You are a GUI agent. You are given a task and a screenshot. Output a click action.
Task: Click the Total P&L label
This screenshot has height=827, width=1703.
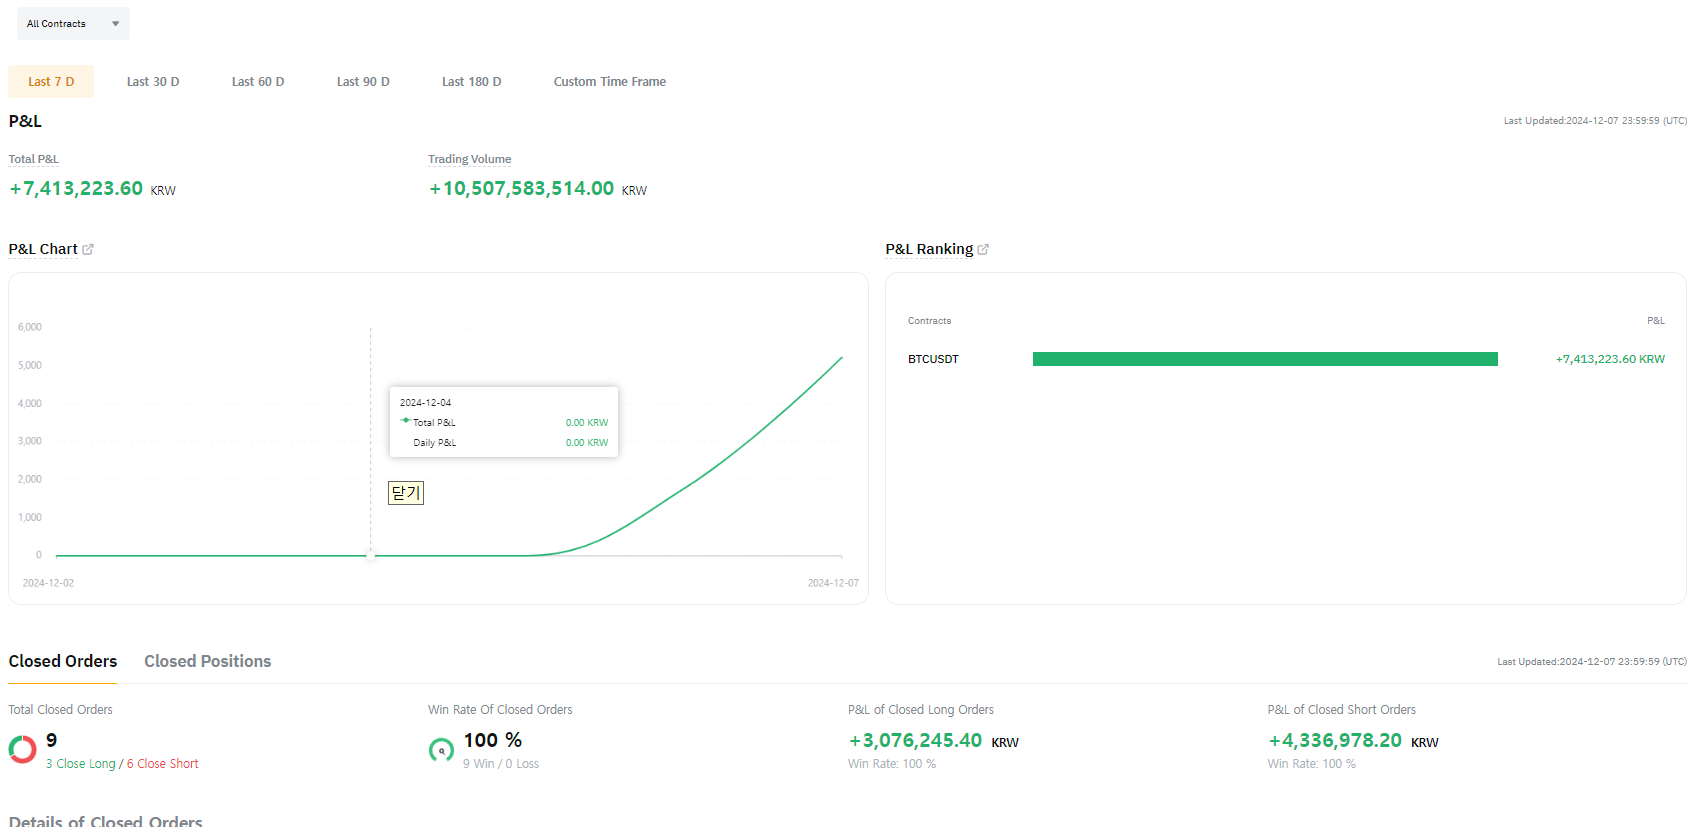(34, 159)
